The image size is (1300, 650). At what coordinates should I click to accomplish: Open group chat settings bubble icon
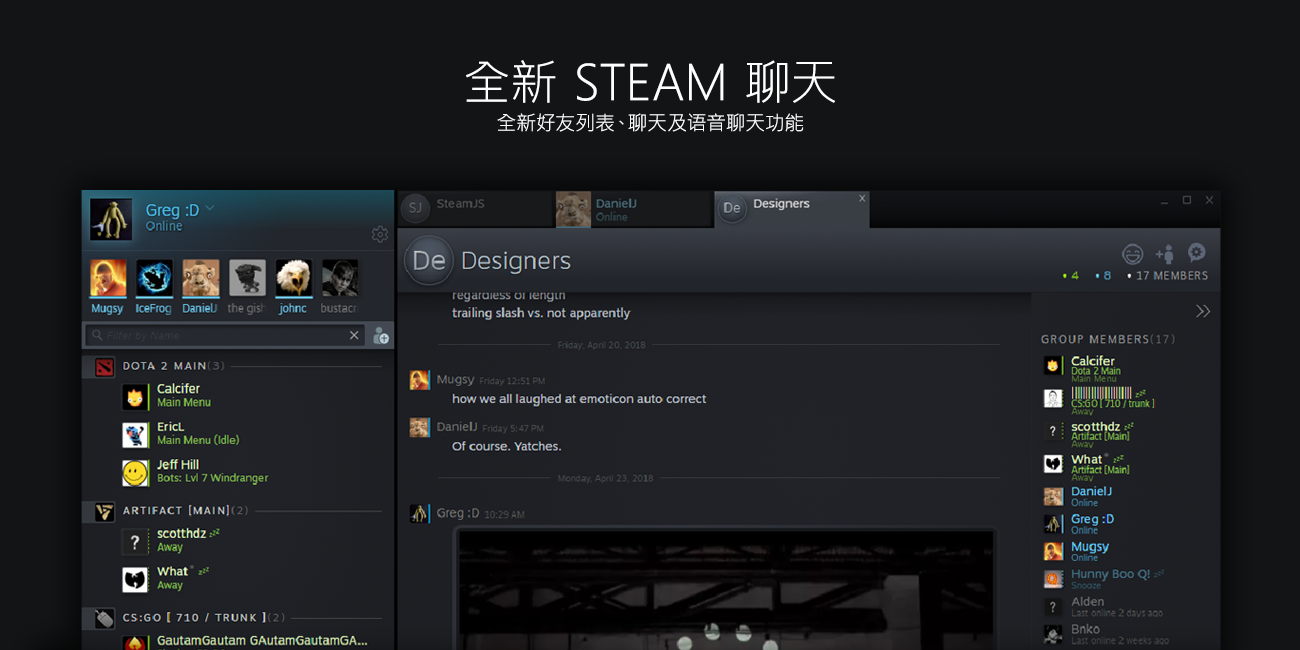click(1196, 253)
